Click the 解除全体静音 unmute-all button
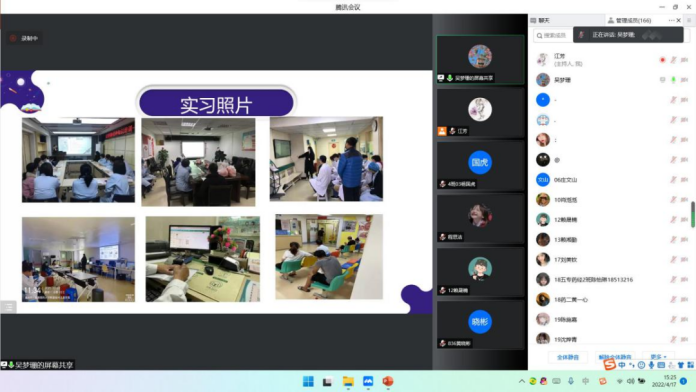696x392 pixels. click(x=615, y=357)
